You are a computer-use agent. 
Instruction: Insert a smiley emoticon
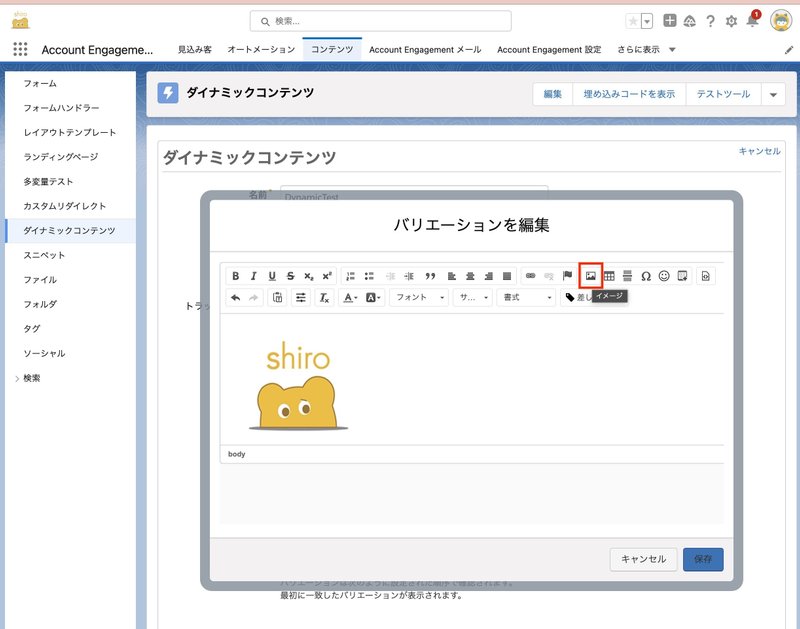click(x=664, y=276)
